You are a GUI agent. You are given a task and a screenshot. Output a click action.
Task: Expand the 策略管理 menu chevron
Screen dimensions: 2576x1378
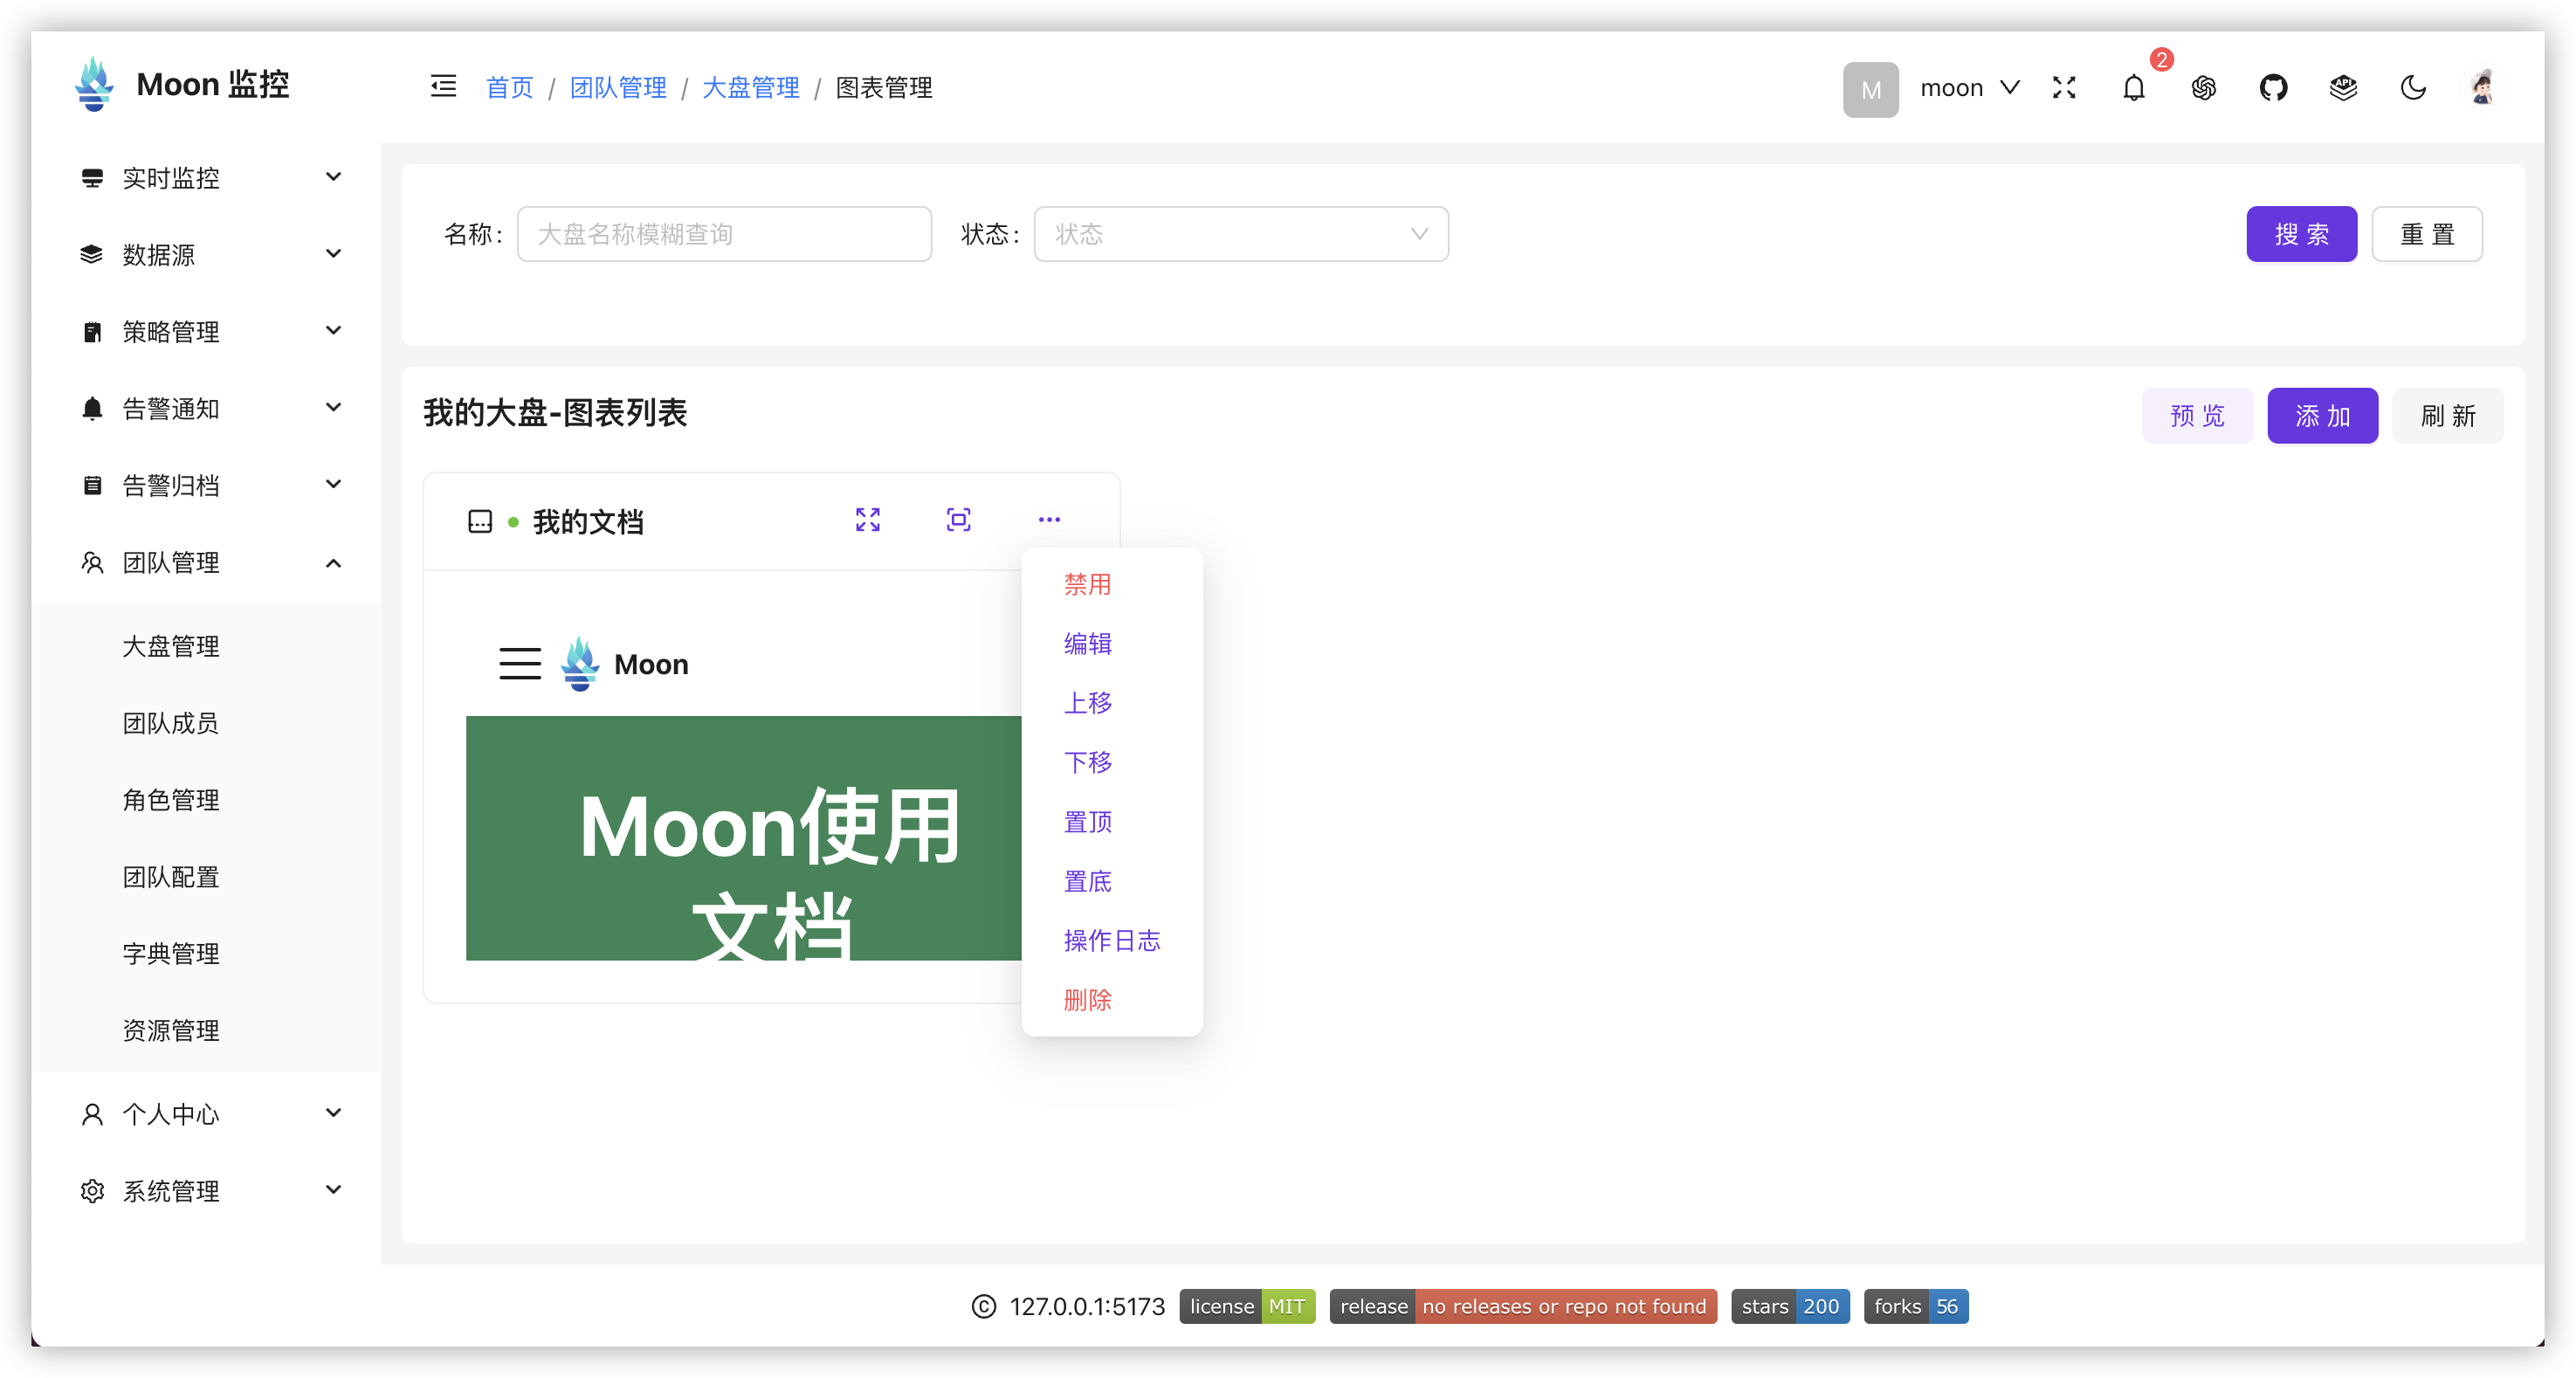334,330
